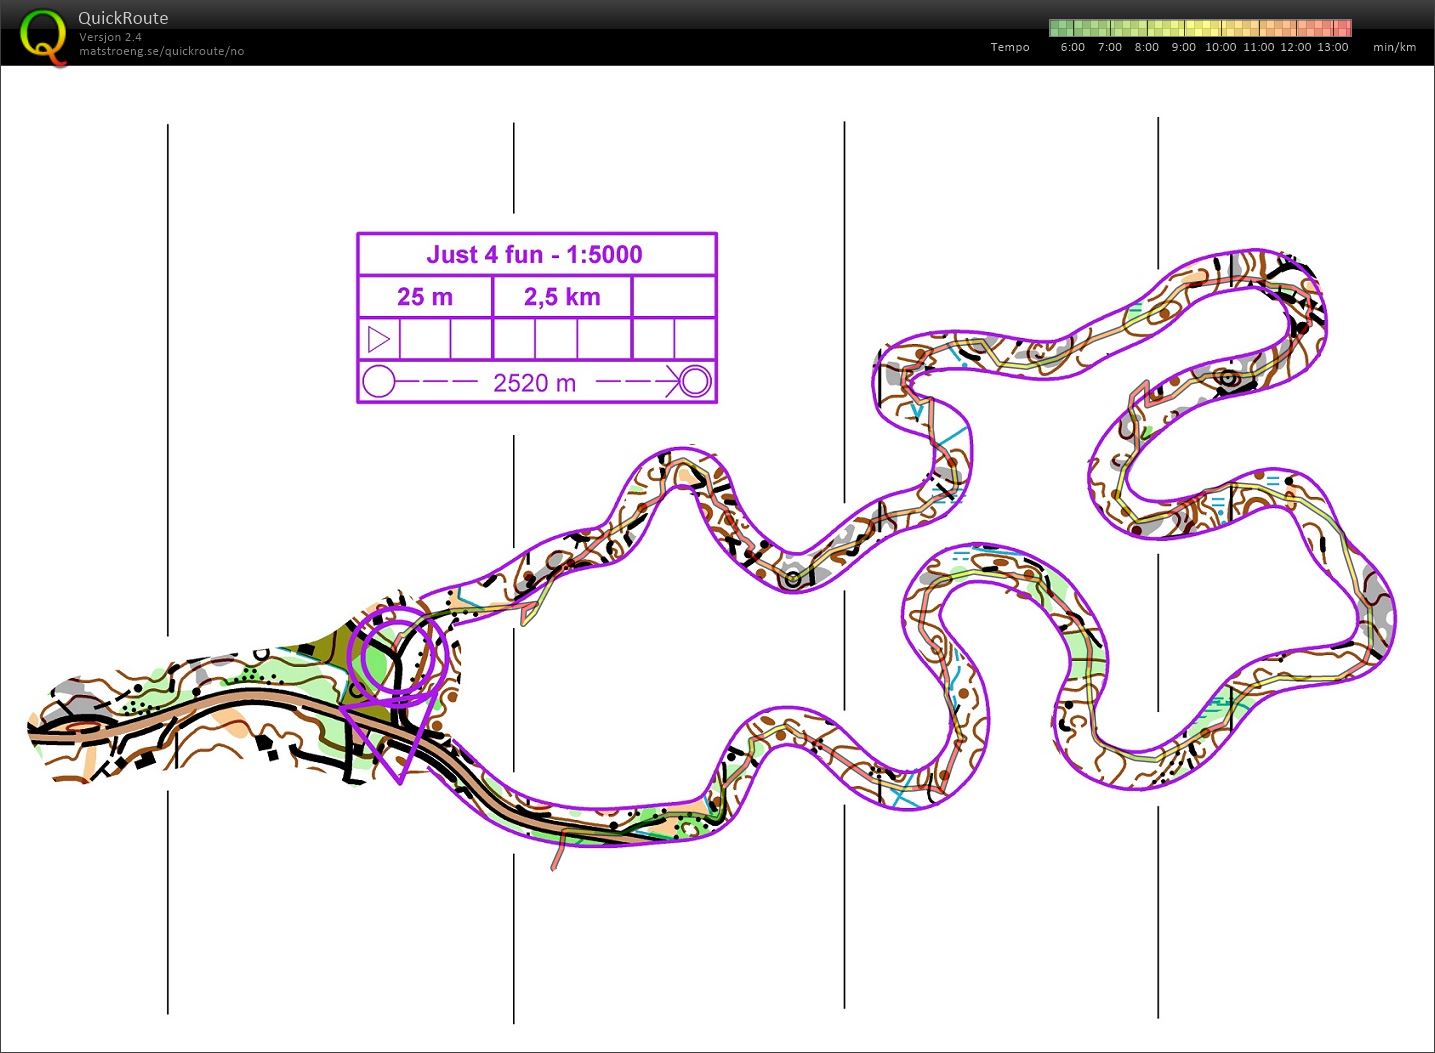Click the tempo color gradient bar

(1200, 27)
